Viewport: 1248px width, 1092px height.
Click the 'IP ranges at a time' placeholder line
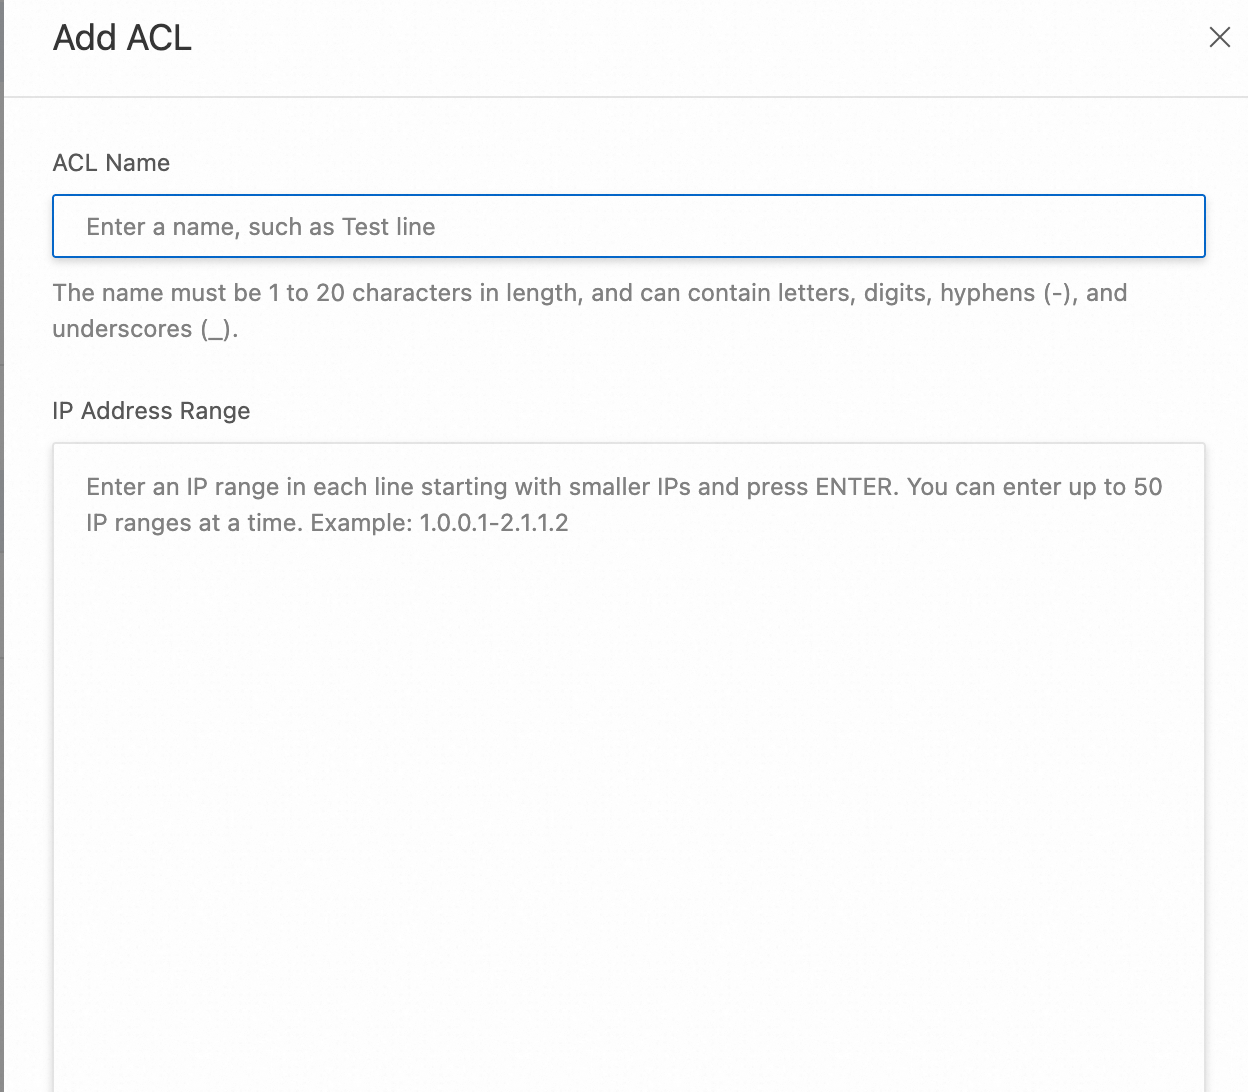195,523
